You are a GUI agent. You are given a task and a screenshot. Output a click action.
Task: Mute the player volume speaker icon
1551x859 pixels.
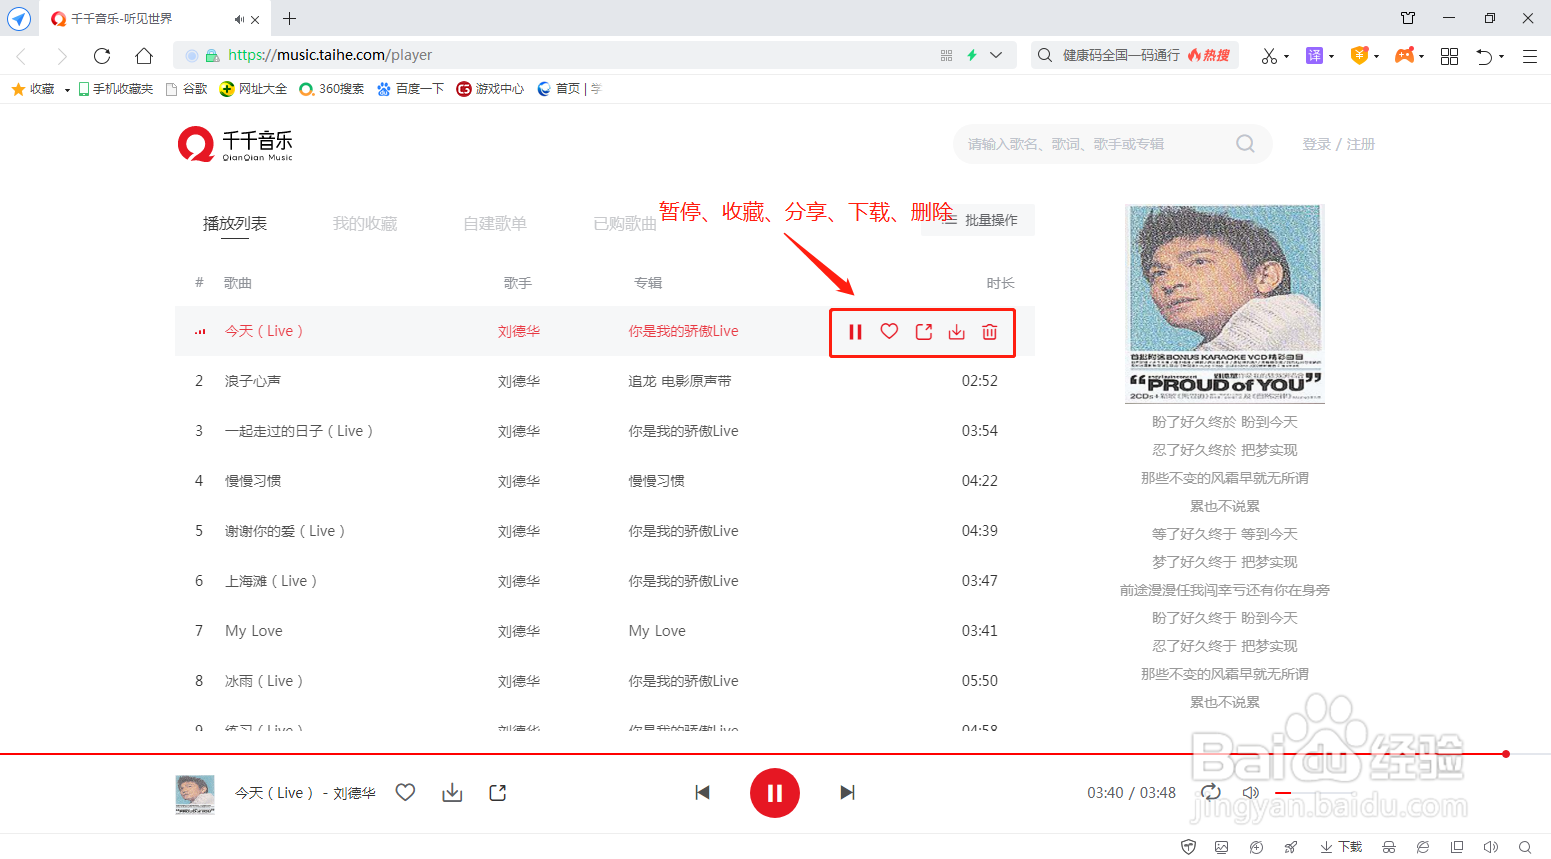tap(1250, 793)
